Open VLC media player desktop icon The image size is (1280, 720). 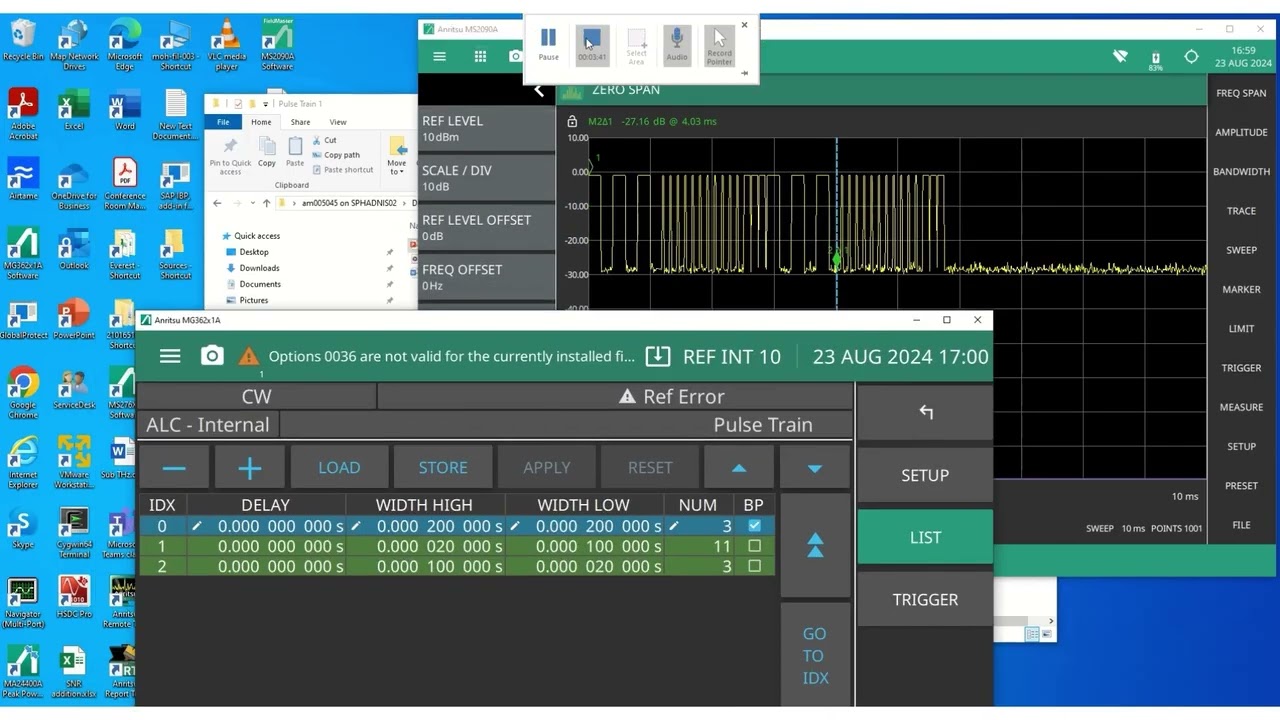[x=227, y=45]
